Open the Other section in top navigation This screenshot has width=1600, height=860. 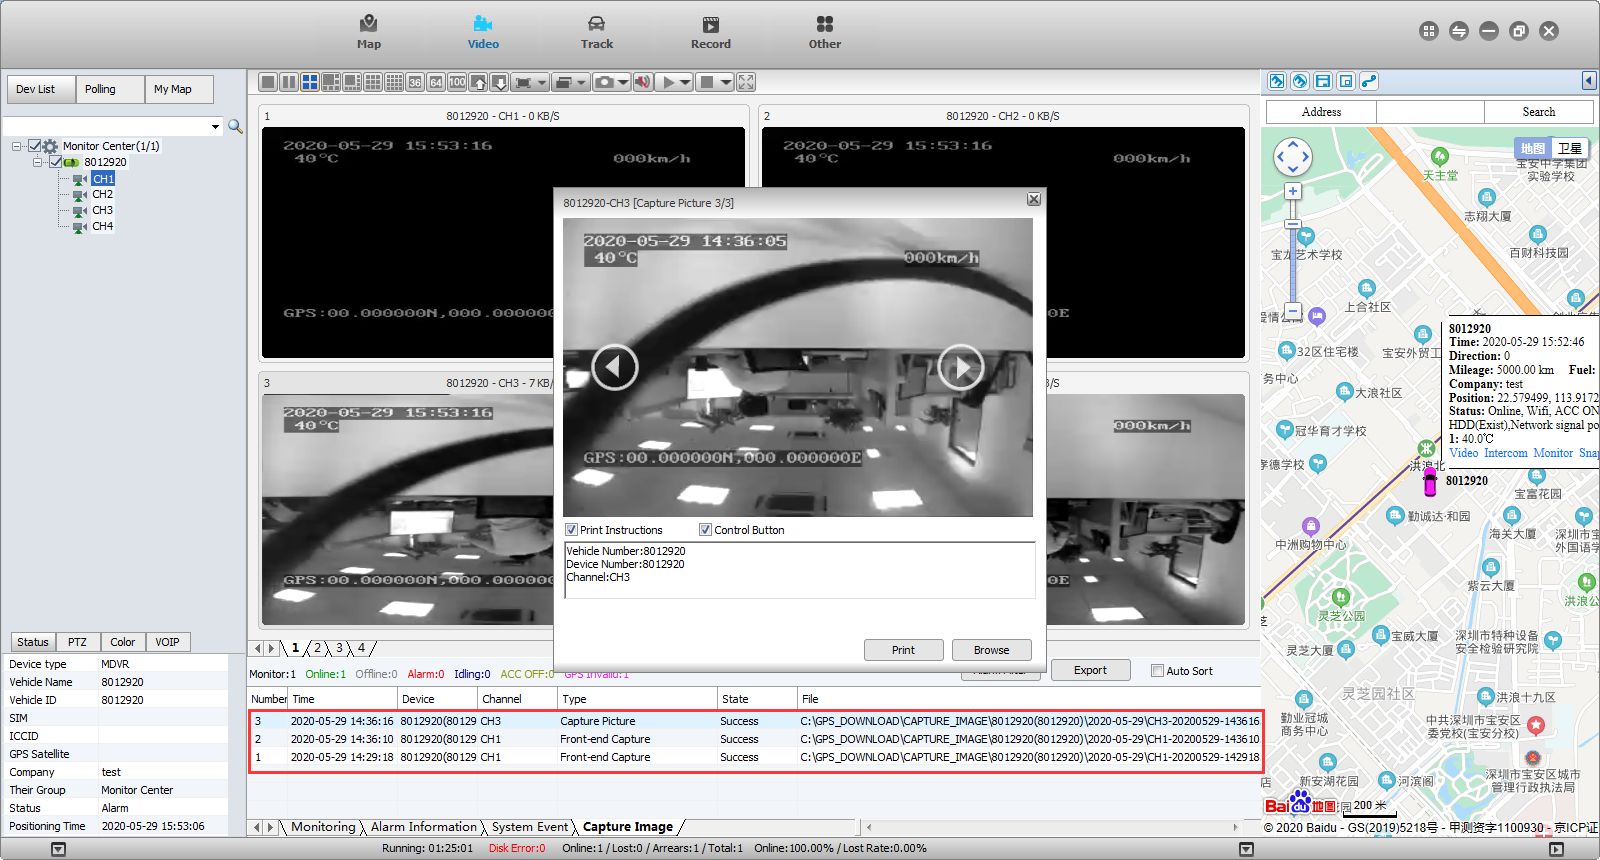tap(825, 32)
